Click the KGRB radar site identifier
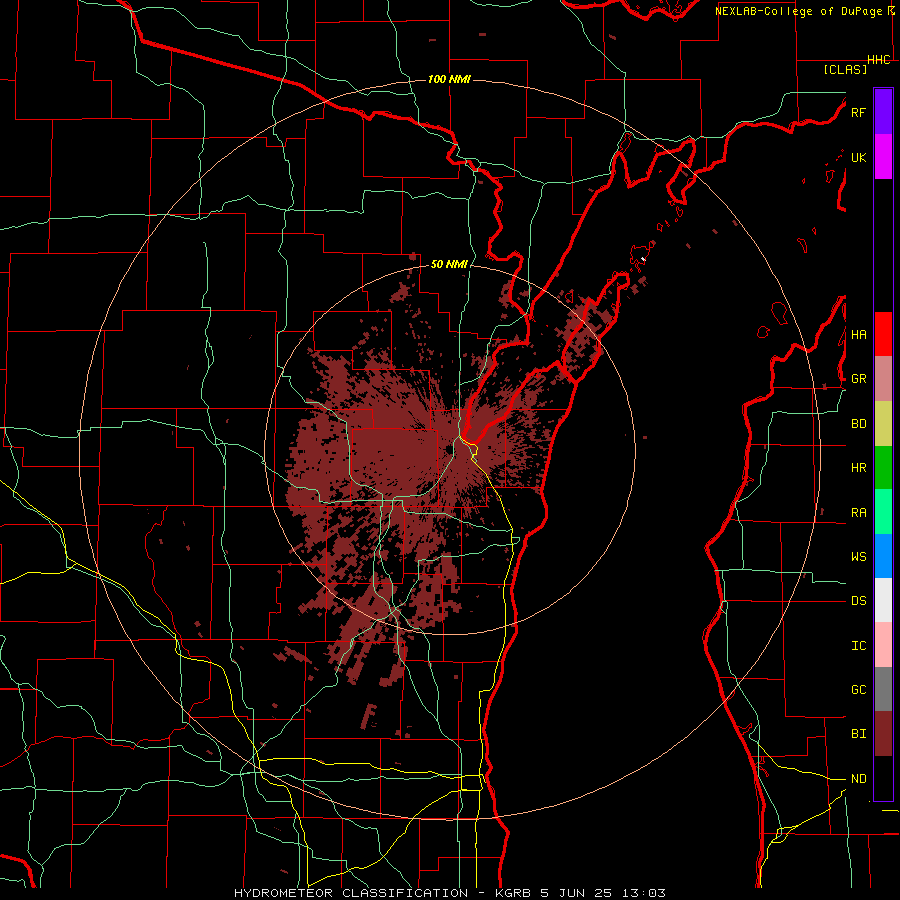Viewport: 900px width, 900px height. [516, 893]
